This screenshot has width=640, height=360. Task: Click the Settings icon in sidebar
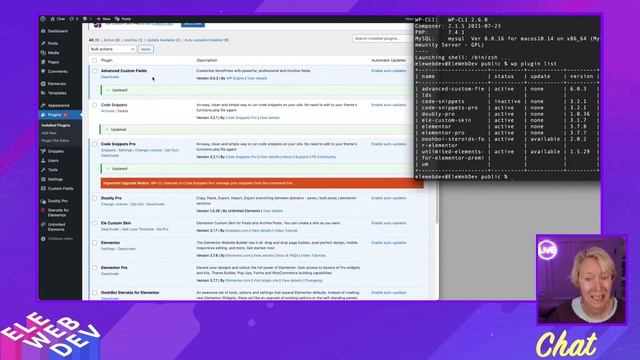coord(43,179)
